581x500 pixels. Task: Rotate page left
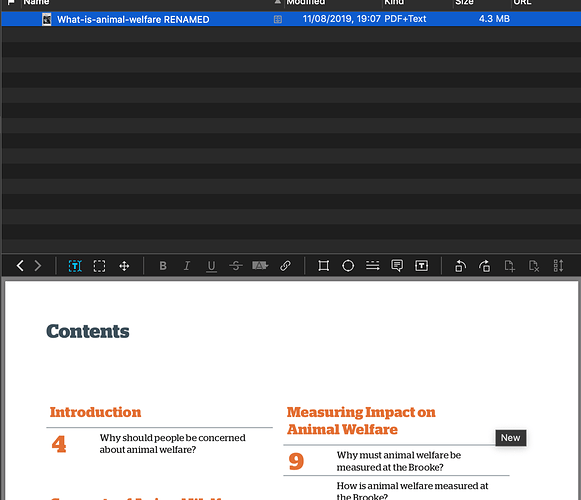(x=460, y=266)
